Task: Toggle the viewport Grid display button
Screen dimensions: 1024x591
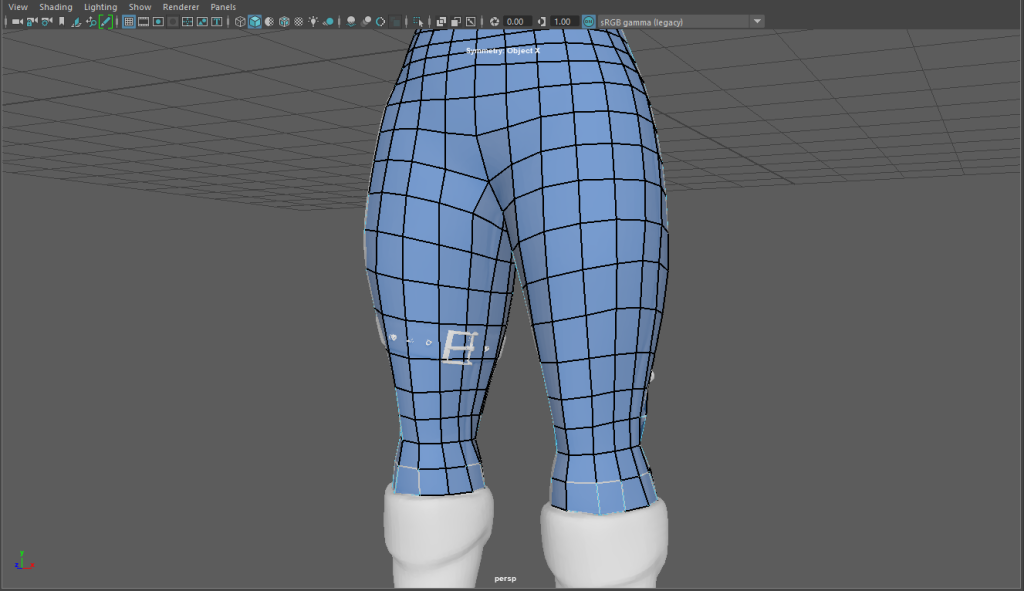Action: (x=129, y=21)
